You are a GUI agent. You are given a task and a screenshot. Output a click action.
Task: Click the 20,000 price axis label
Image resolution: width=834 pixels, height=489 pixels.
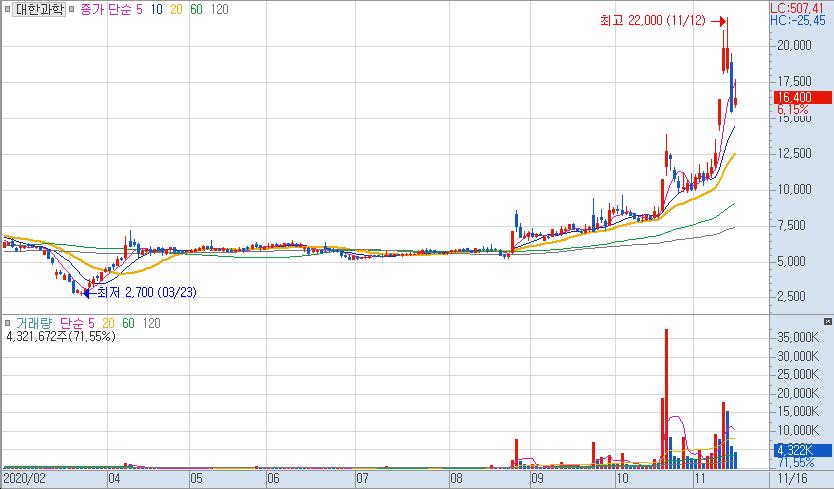(x=795, y=45)
